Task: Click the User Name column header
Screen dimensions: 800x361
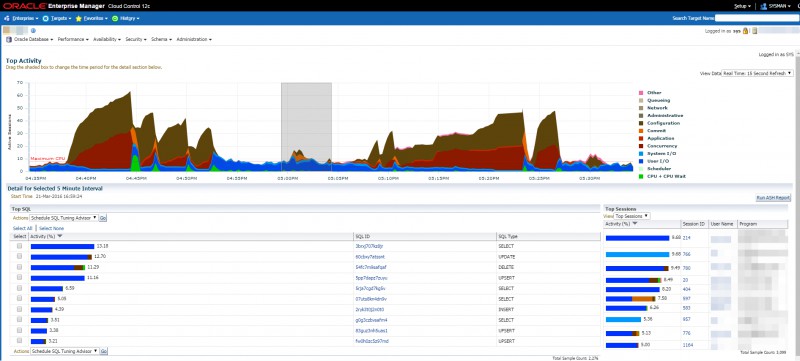Action: click(722, 224)
